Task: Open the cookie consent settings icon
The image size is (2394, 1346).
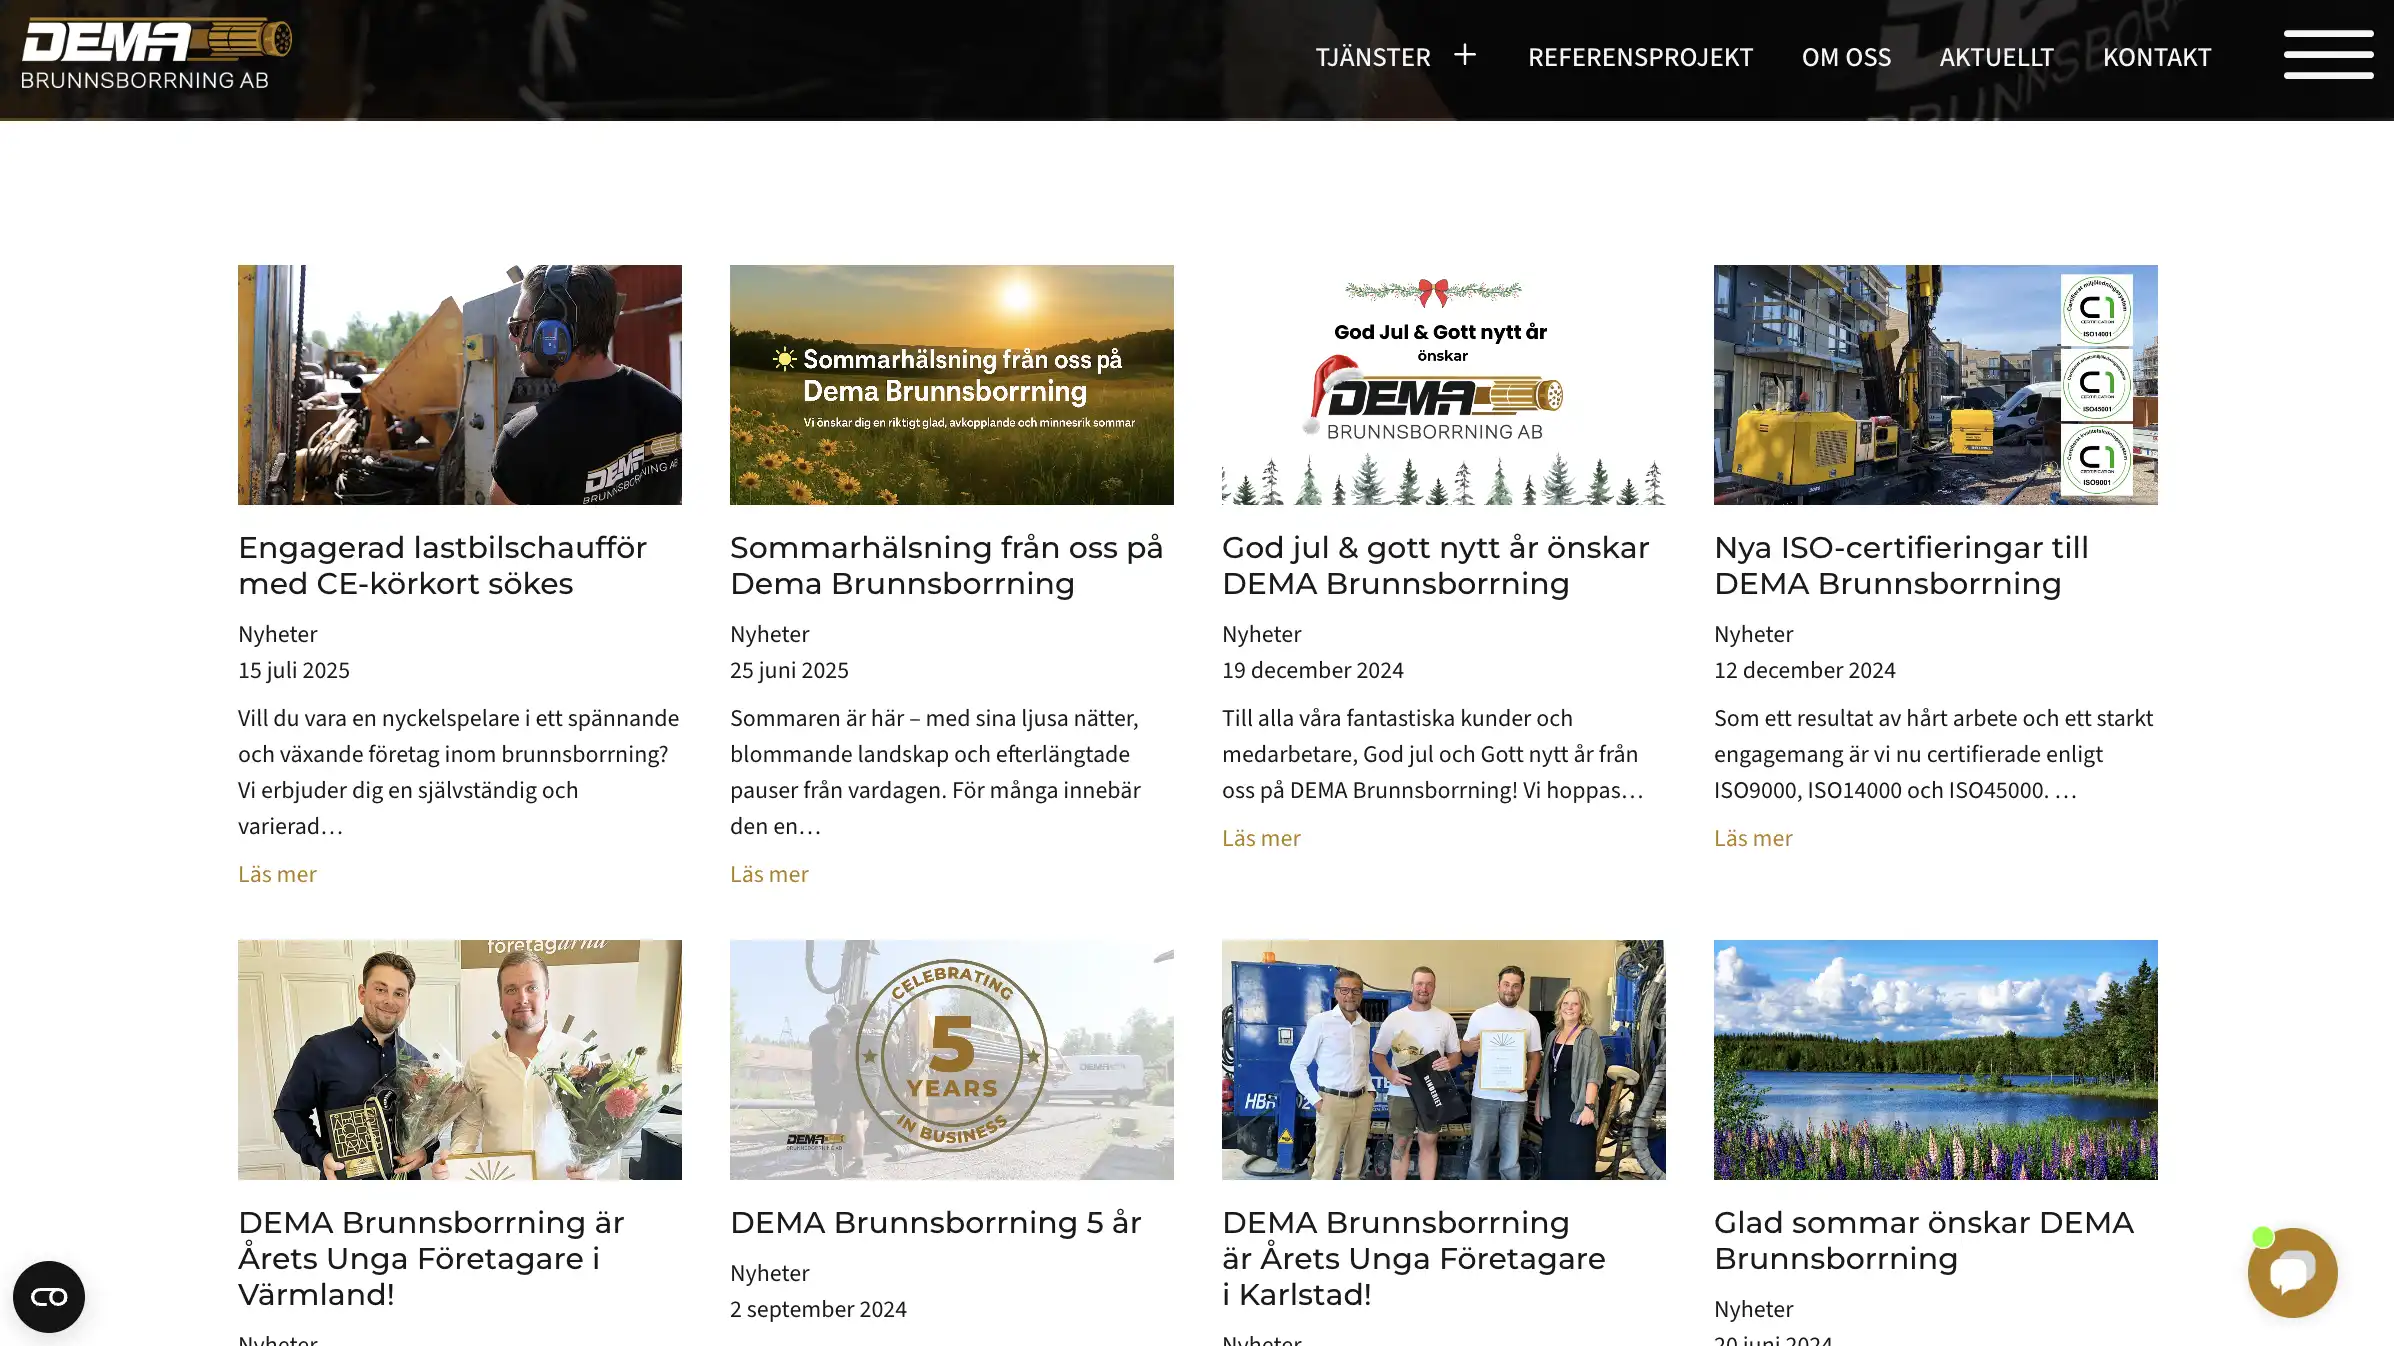Action: [49, 1296]
